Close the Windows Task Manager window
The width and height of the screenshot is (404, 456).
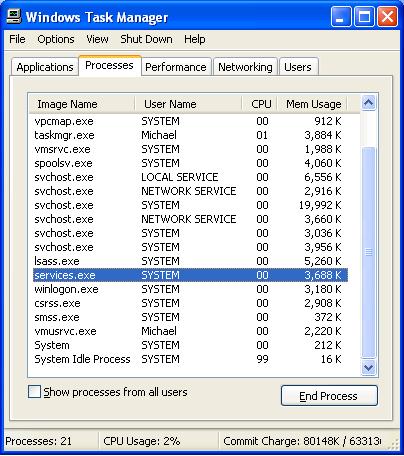[x=387, y=17]
